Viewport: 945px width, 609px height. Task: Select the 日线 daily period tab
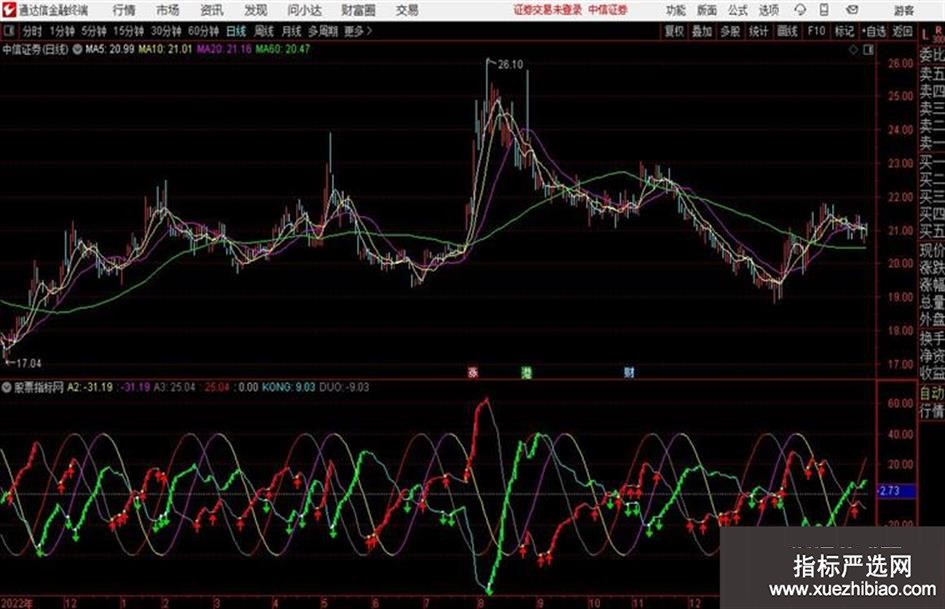[x=236, y=31]
